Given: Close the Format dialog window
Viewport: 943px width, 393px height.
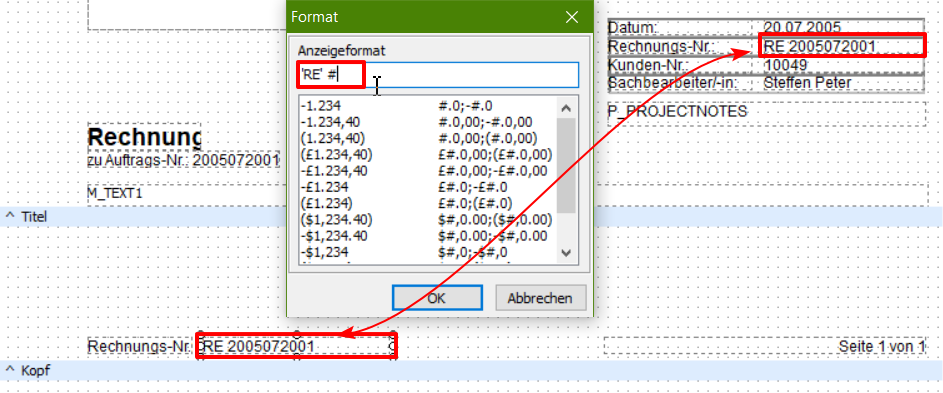Looking at the screenshot, I should pyautogui.click(x=571, y=17).
